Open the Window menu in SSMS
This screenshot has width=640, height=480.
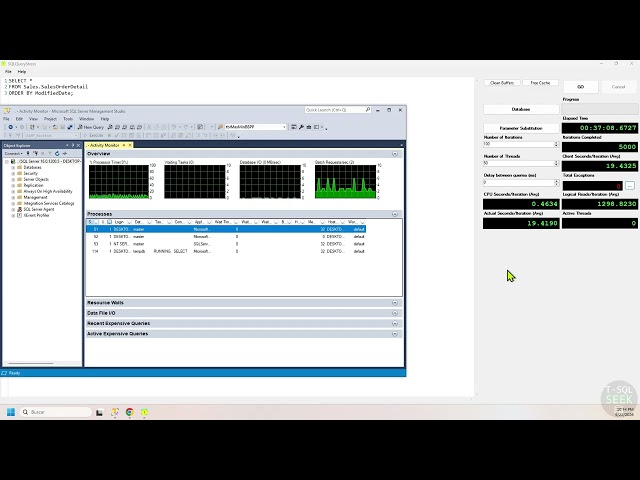point(86,119)
